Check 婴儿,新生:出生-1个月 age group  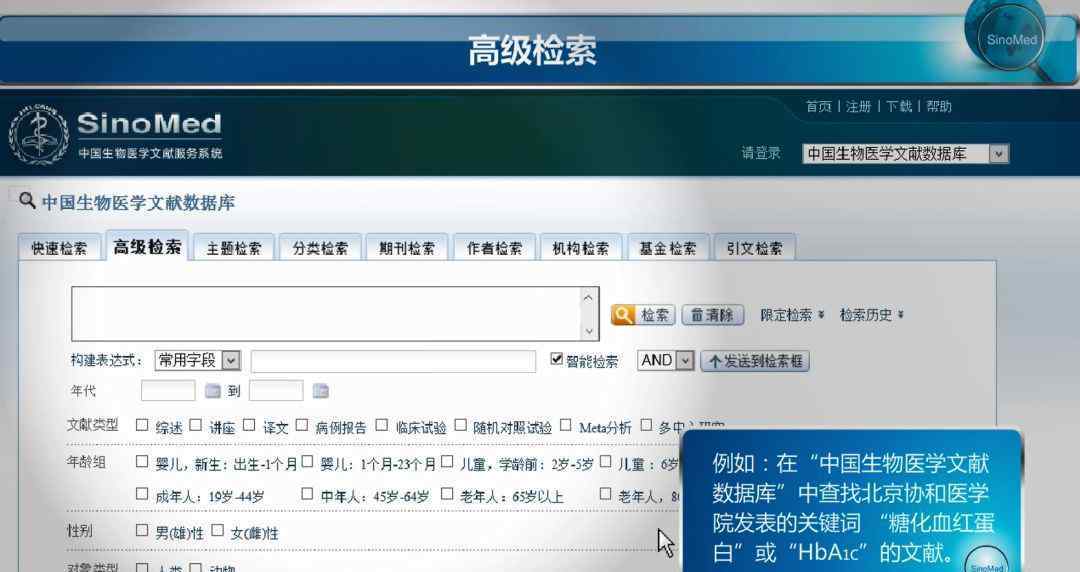(x=142, y=462)
